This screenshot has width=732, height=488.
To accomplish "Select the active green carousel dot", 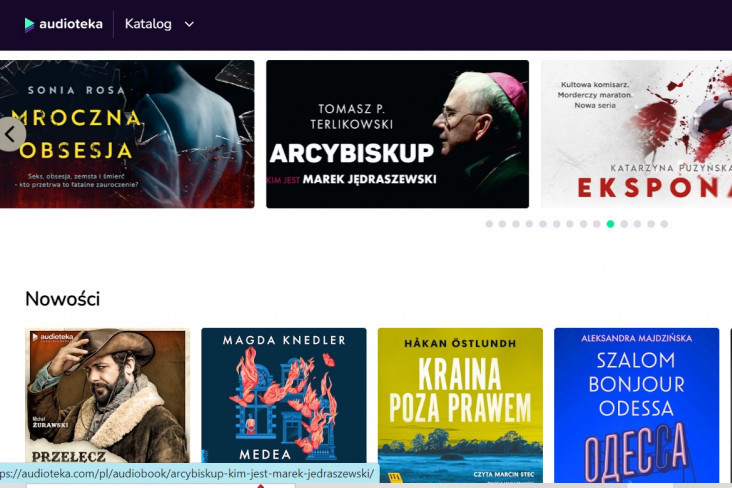I will 610,224.
